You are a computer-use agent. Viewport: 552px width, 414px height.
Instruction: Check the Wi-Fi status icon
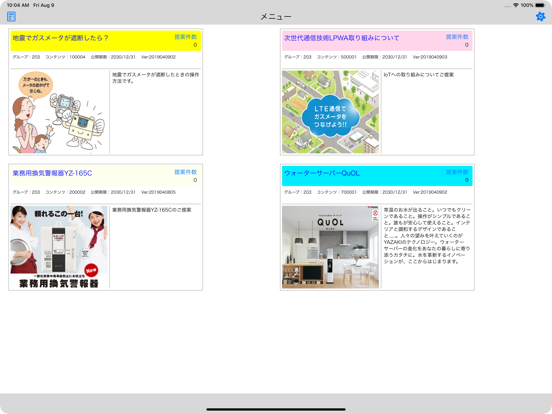516,5
